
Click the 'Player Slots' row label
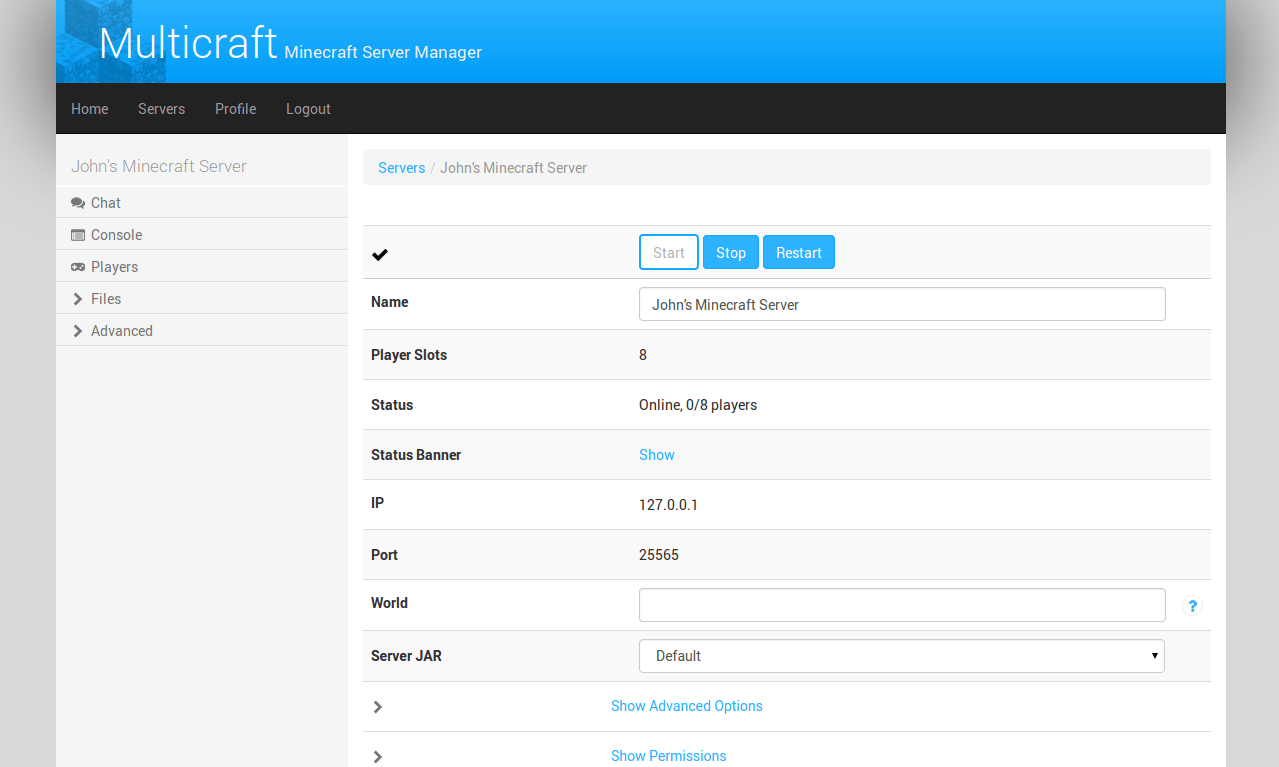click(409, 355)
